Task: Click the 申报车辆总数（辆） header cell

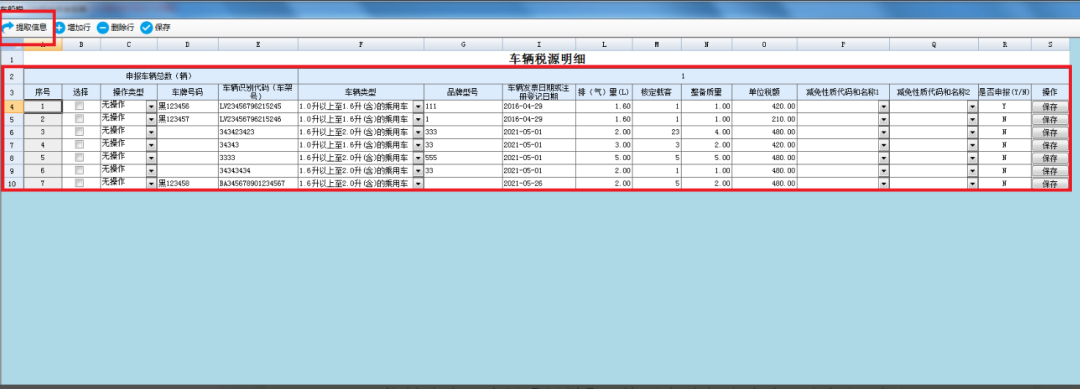Action: tap(161, 76)
